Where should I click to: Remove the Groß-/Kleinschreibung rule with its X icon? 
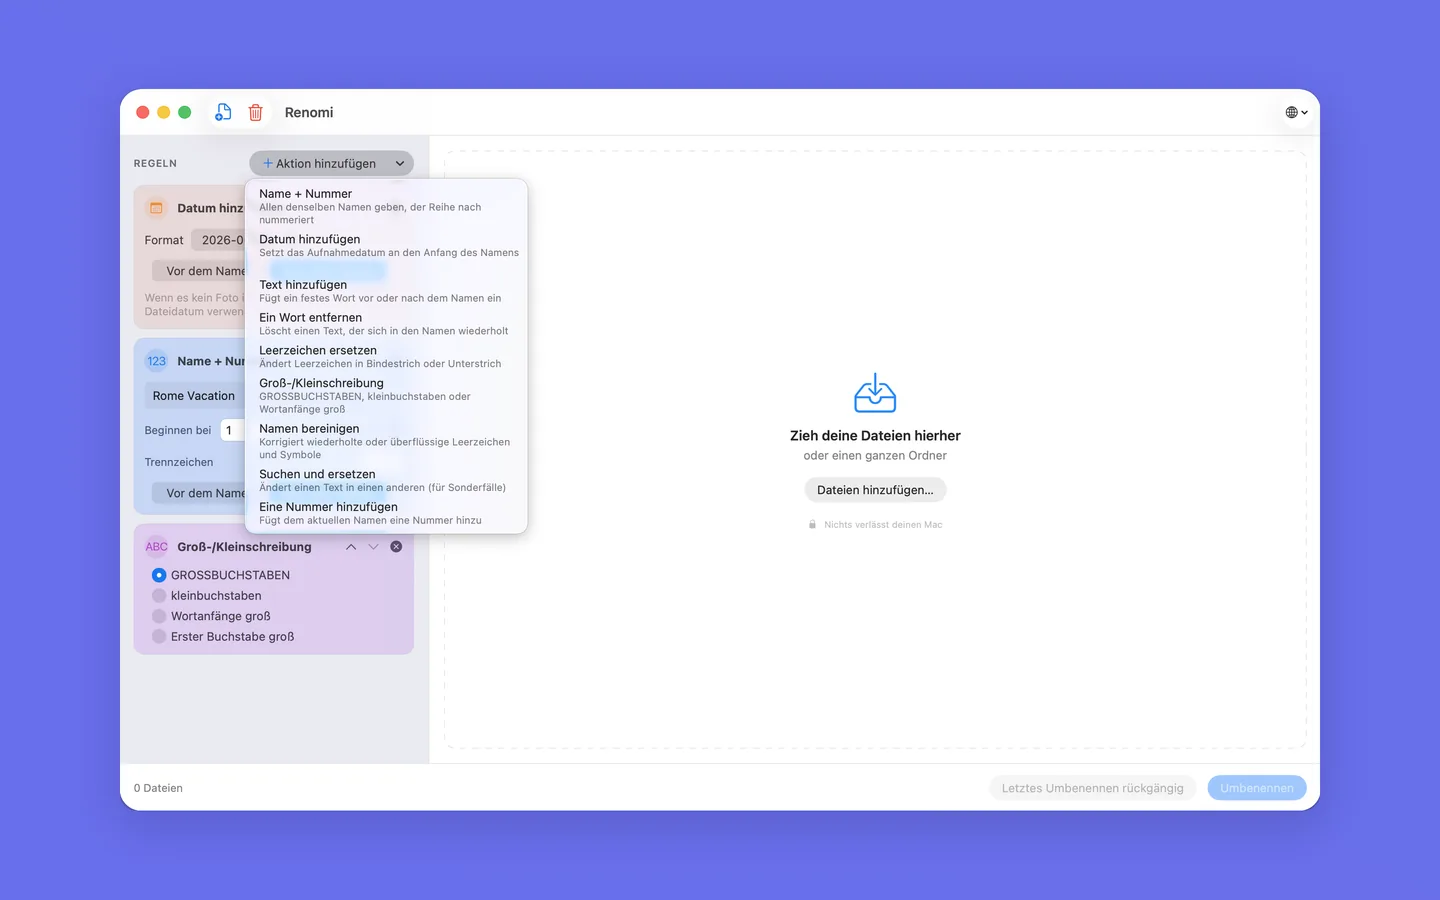tap(396, 547)
